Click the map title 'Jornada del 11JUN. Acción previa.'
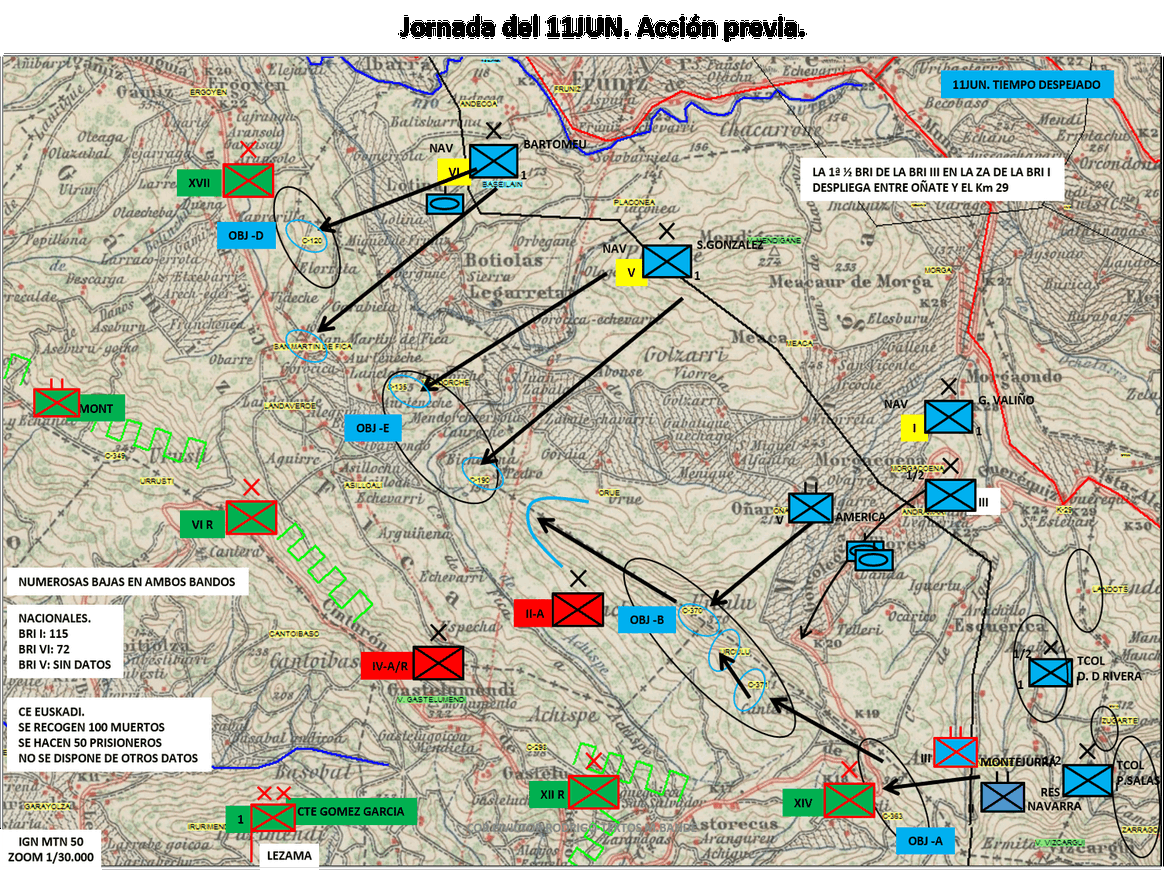1172x873 pixels. coord(602,27)
